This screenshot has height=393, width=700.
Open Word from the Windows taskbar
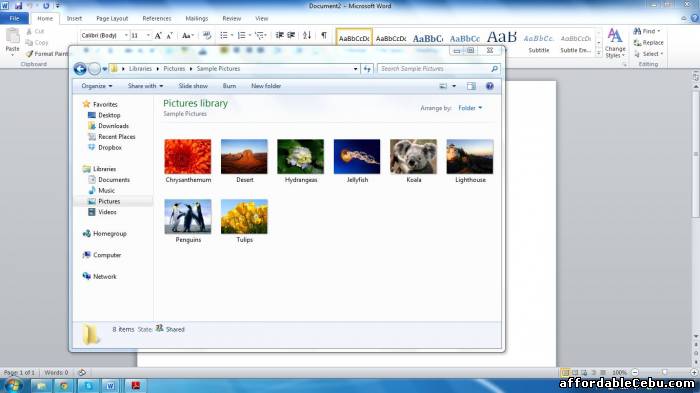pyautogui.click(x=110, y=385)
